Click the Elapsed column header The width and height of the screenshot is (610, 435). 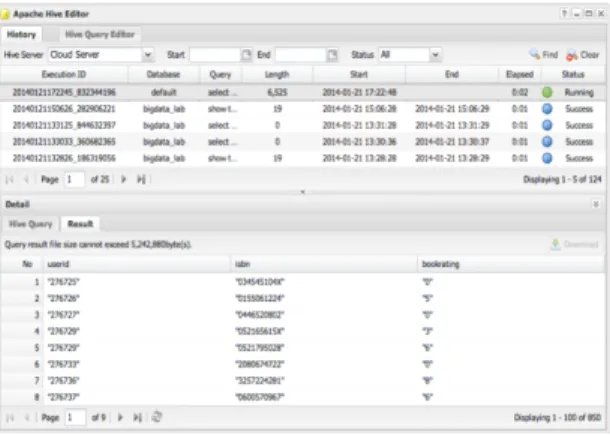pyautogui.click(x=519, y=74)
